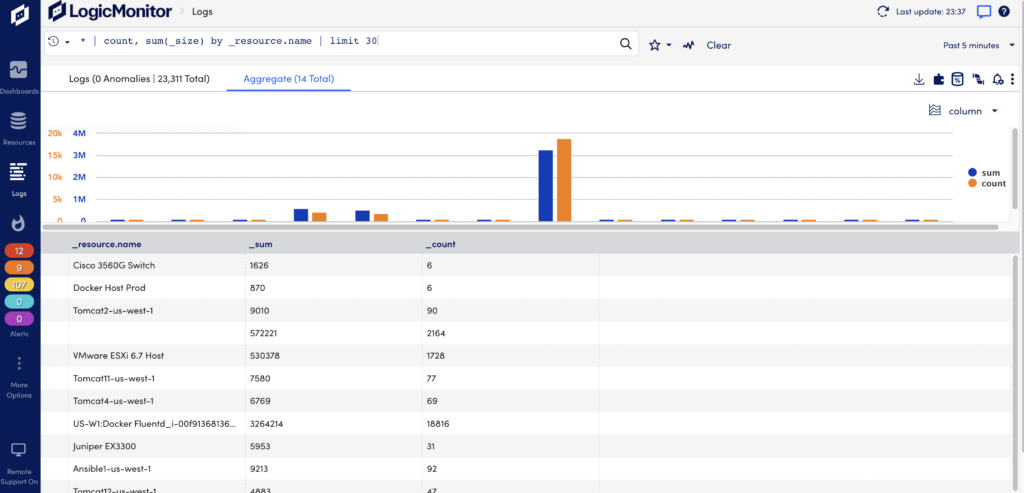
Task: Click the count value 18816
Action: coord(437,424)
